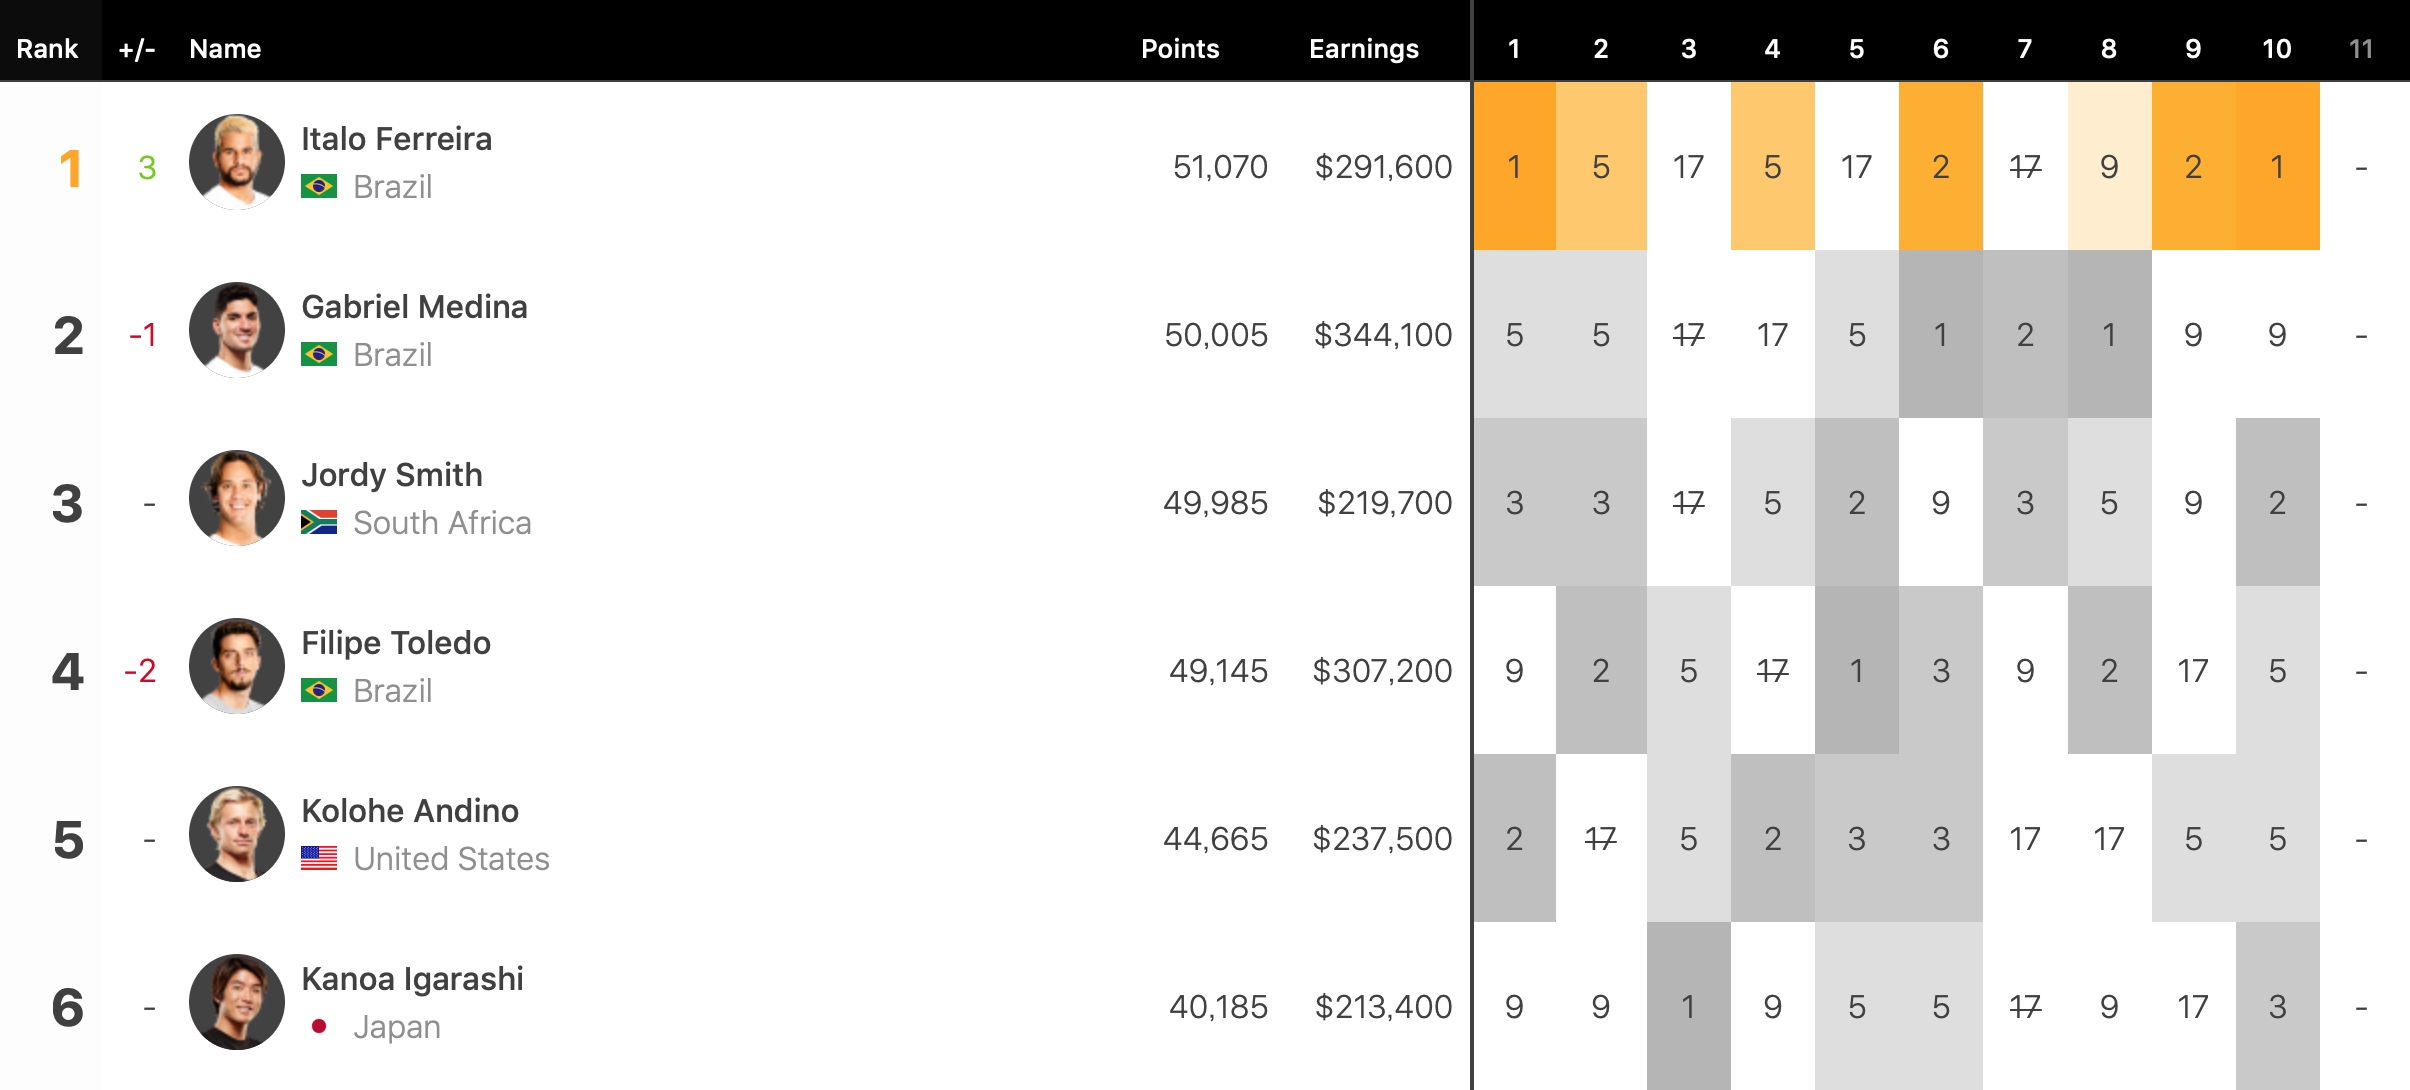The width and height of the screenshot is (2410, 1090).
Task: Open Kanoa Igarashi athlete page link
Action: tap(412, 979)
